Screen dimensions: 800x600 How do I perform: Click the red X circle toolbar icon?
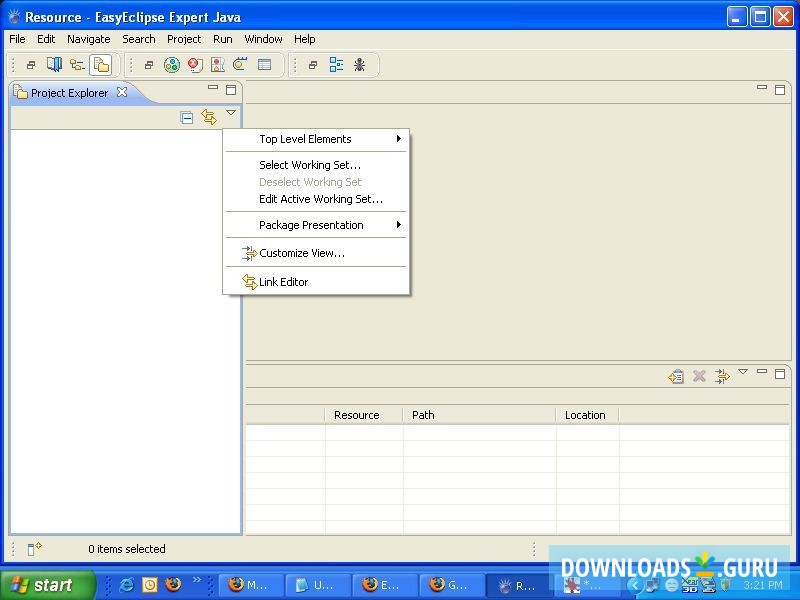195,65
